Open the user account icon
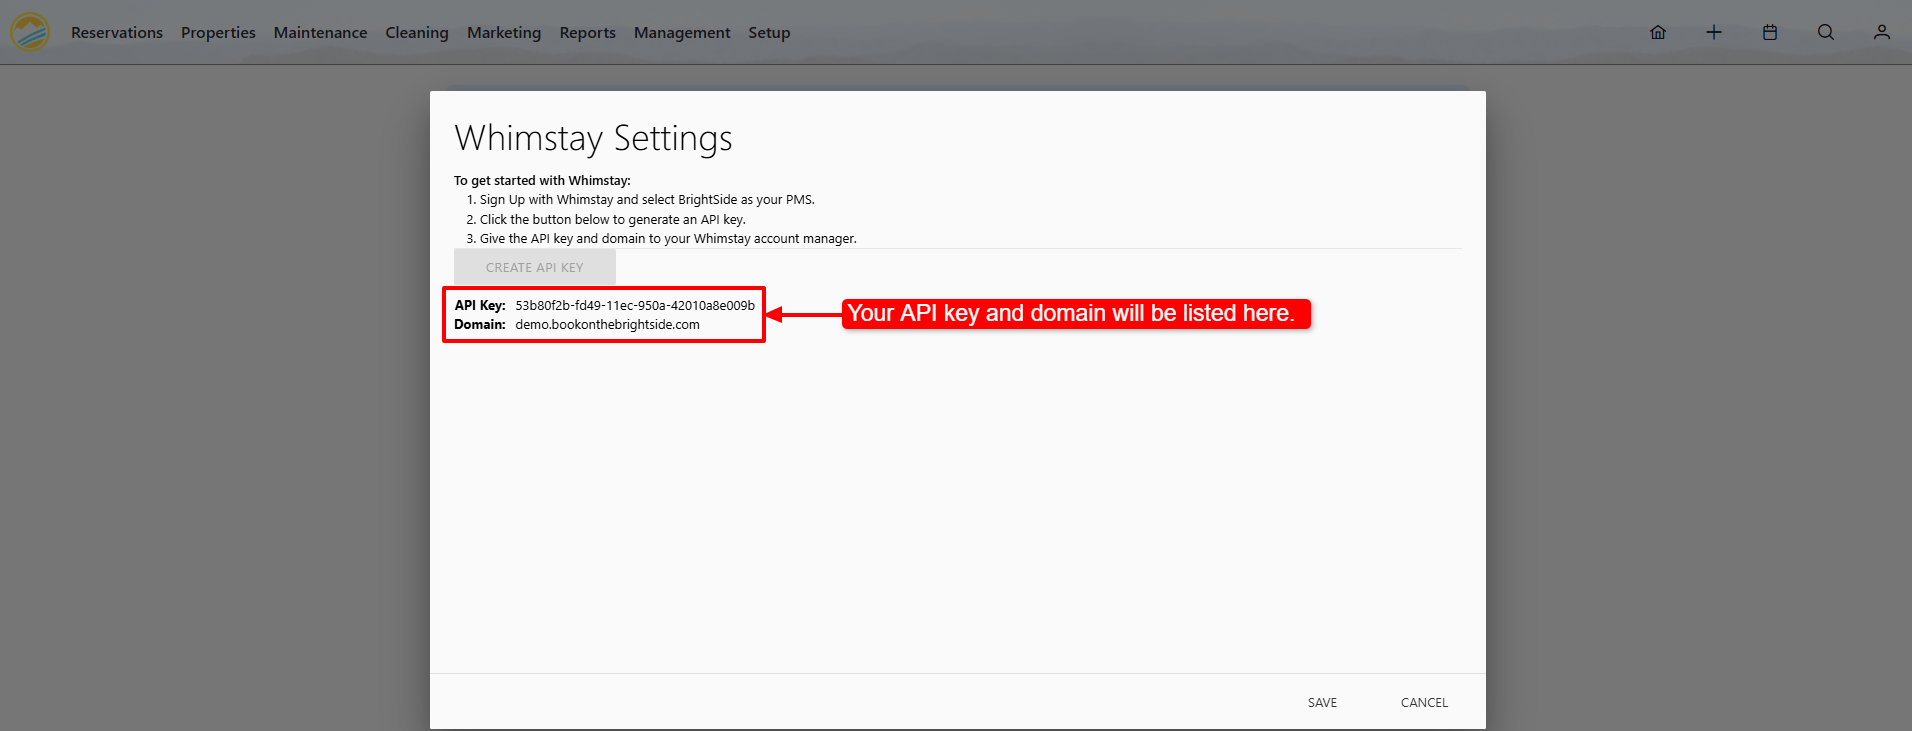Image resolution: width=1912 pixels, height=731 pixels. point(1882,32)
